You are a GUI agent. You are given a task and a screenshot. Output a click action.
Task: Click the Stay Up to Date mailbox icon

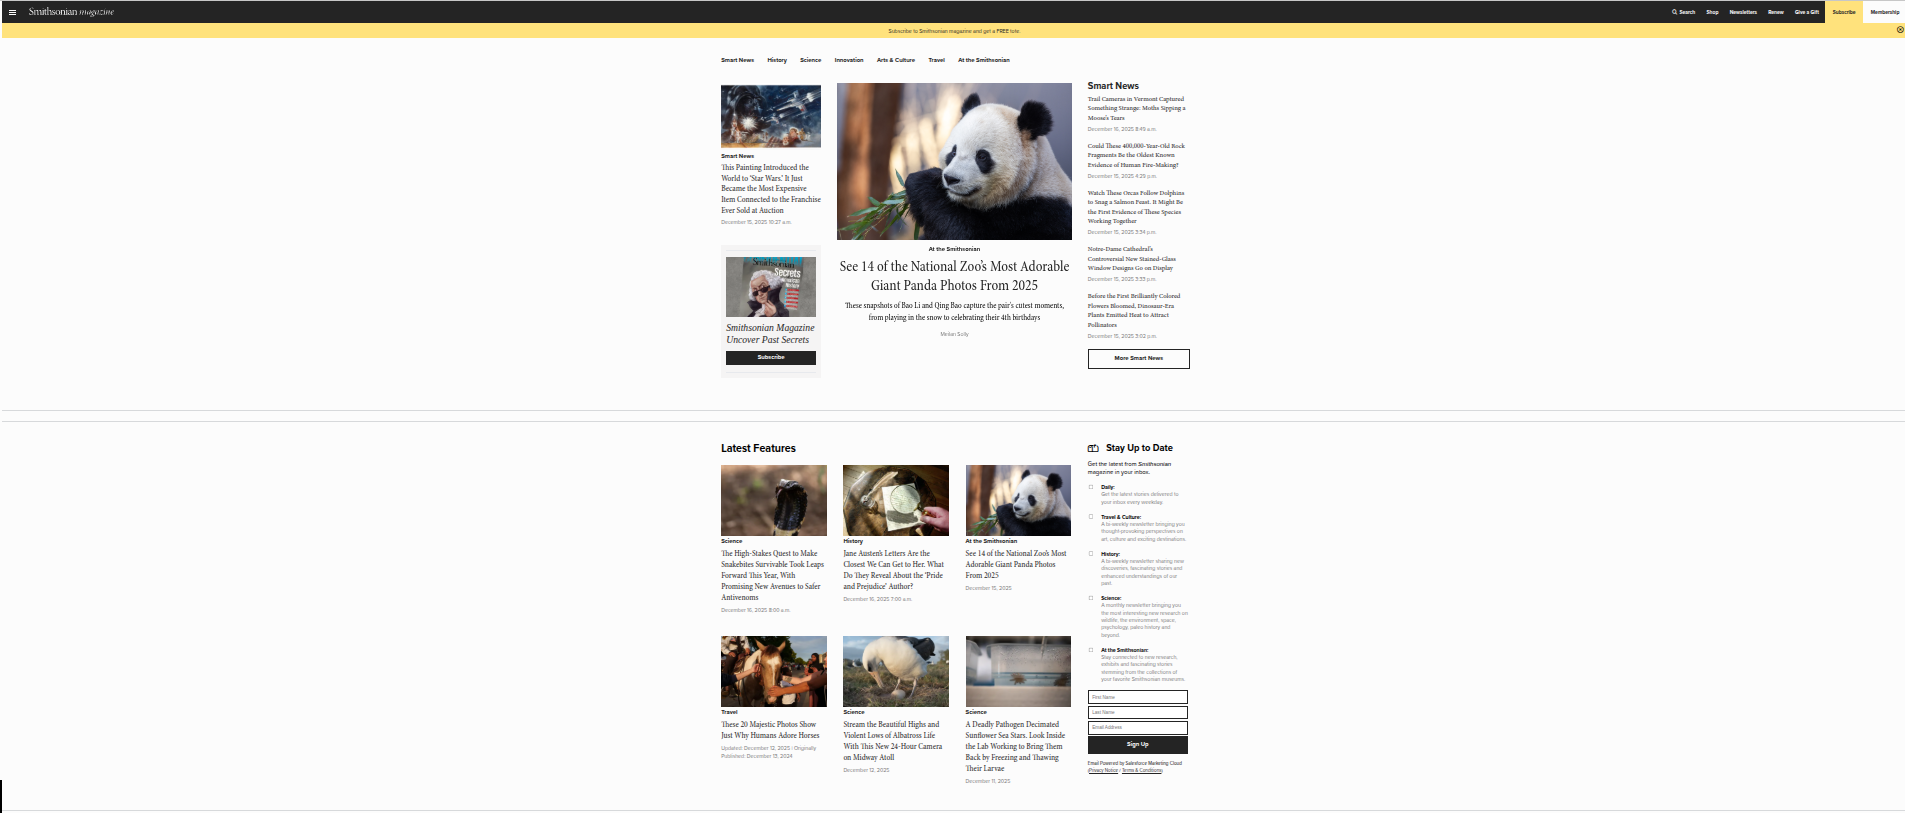1093,448
